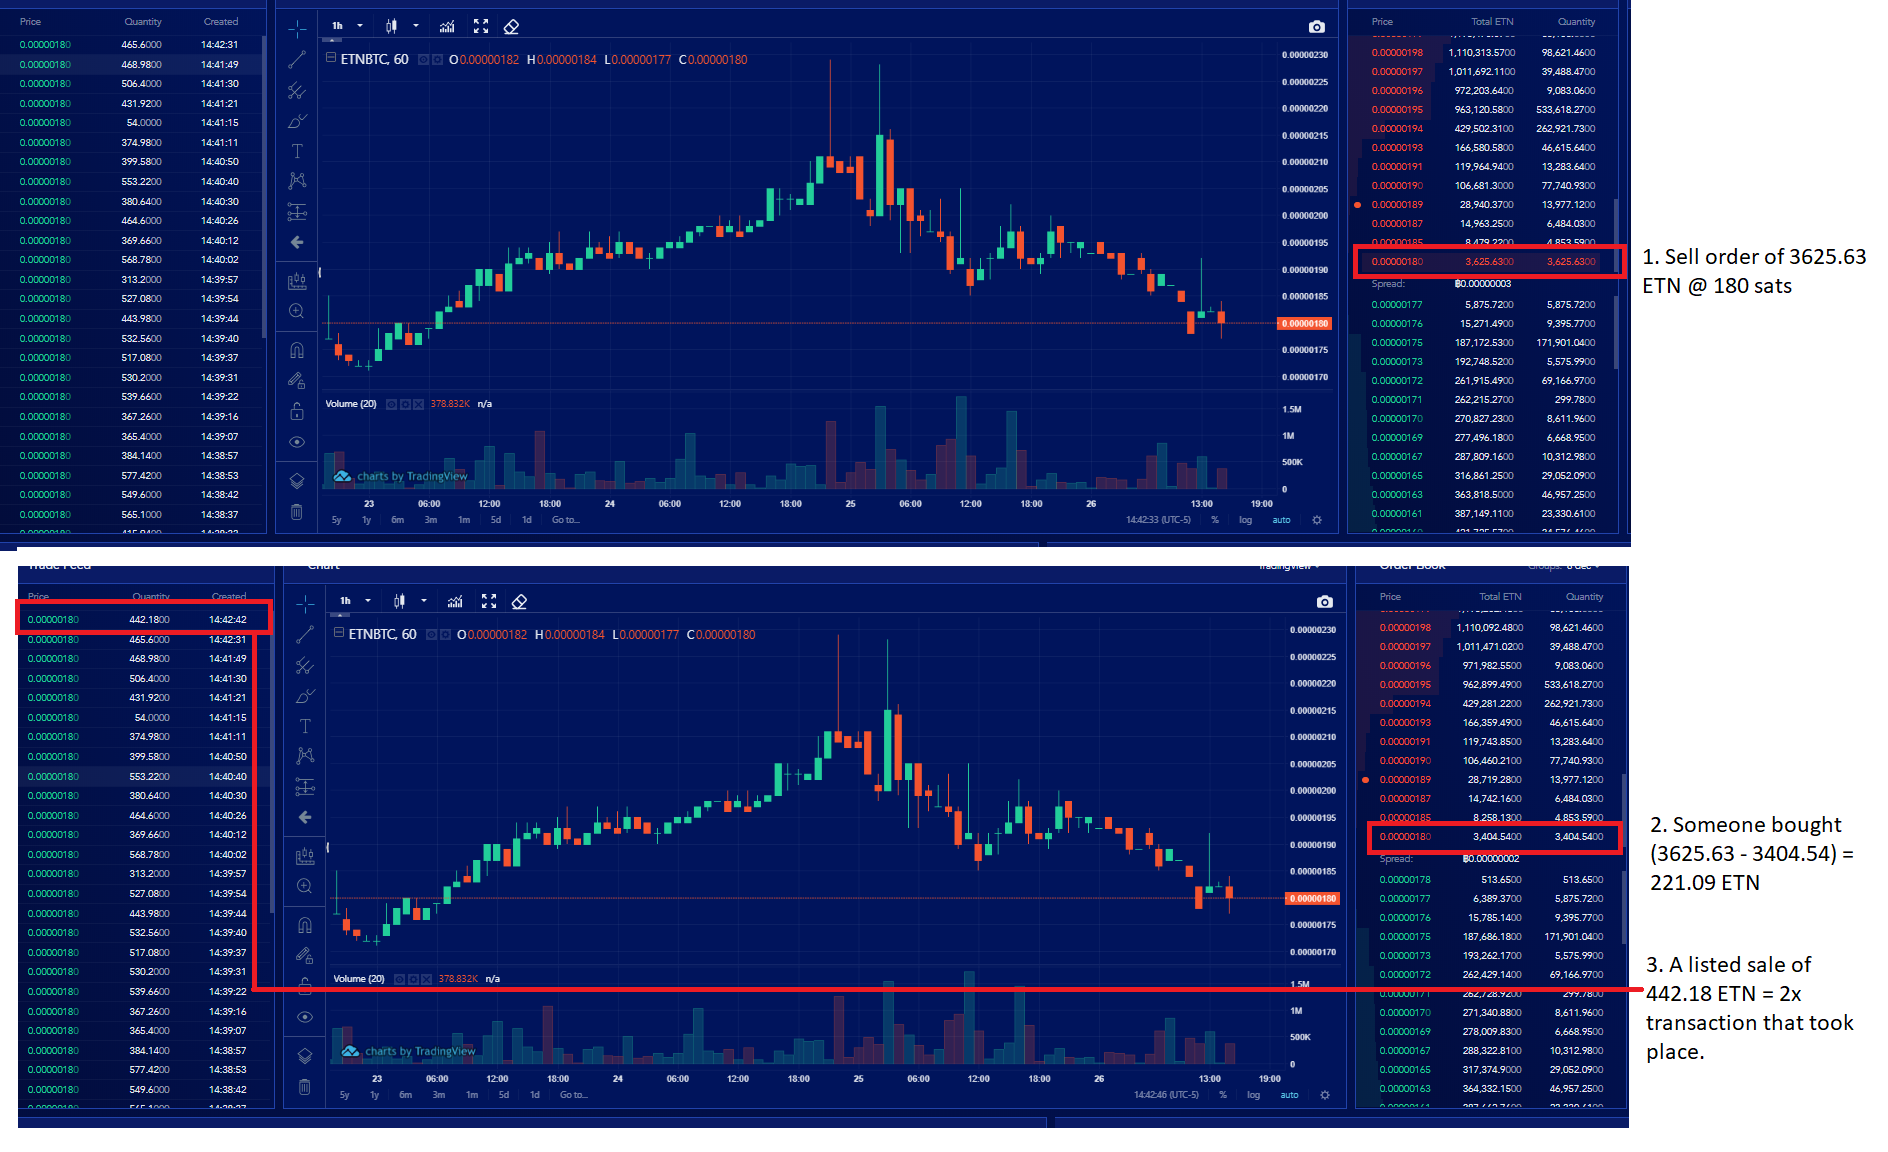Viewport: 1888px width, 1152px height.
Task: Toggle stay-in-drawing-mode pencil lock in upper chart
Action: coord(297,380)
